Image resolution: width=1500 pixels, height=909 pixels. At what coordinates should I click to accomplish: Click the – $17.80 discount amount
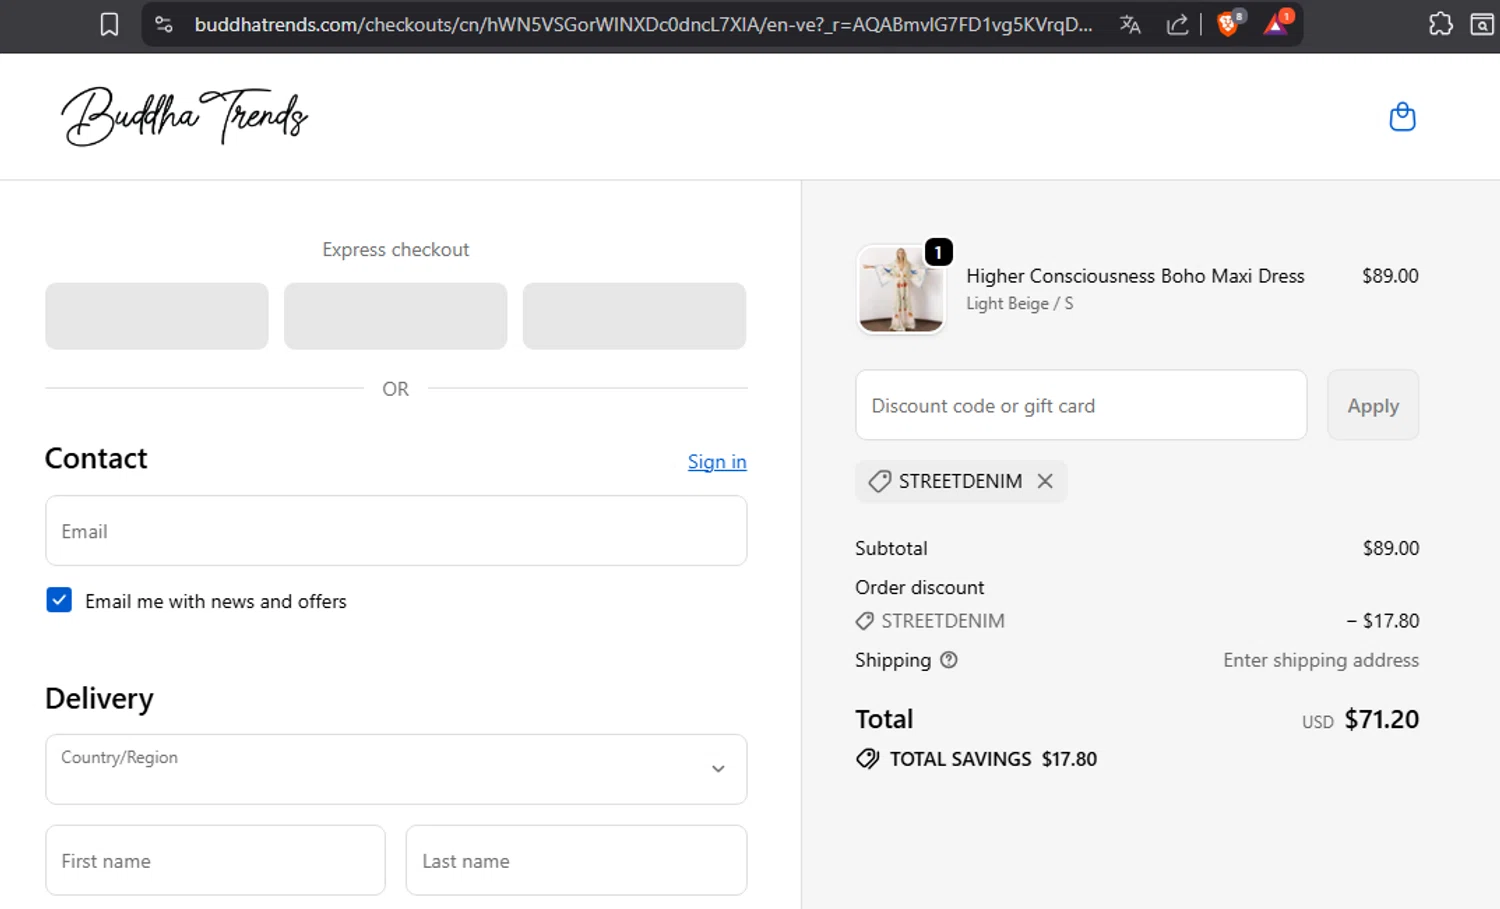coord(1383,621)
